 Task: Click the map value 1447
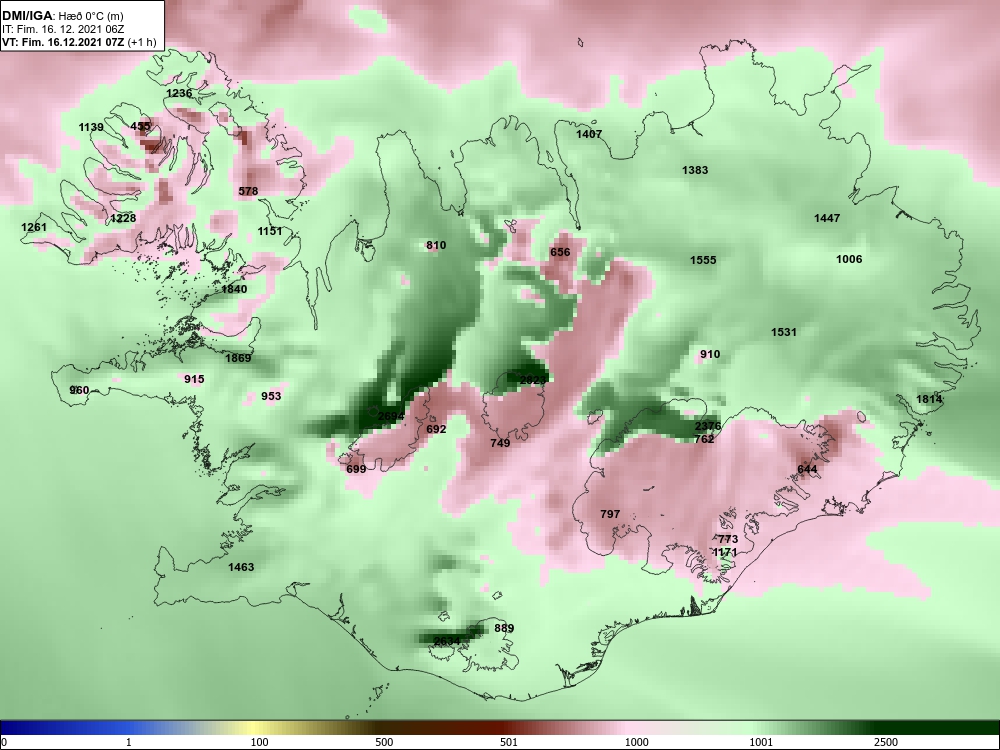point(827,218)
